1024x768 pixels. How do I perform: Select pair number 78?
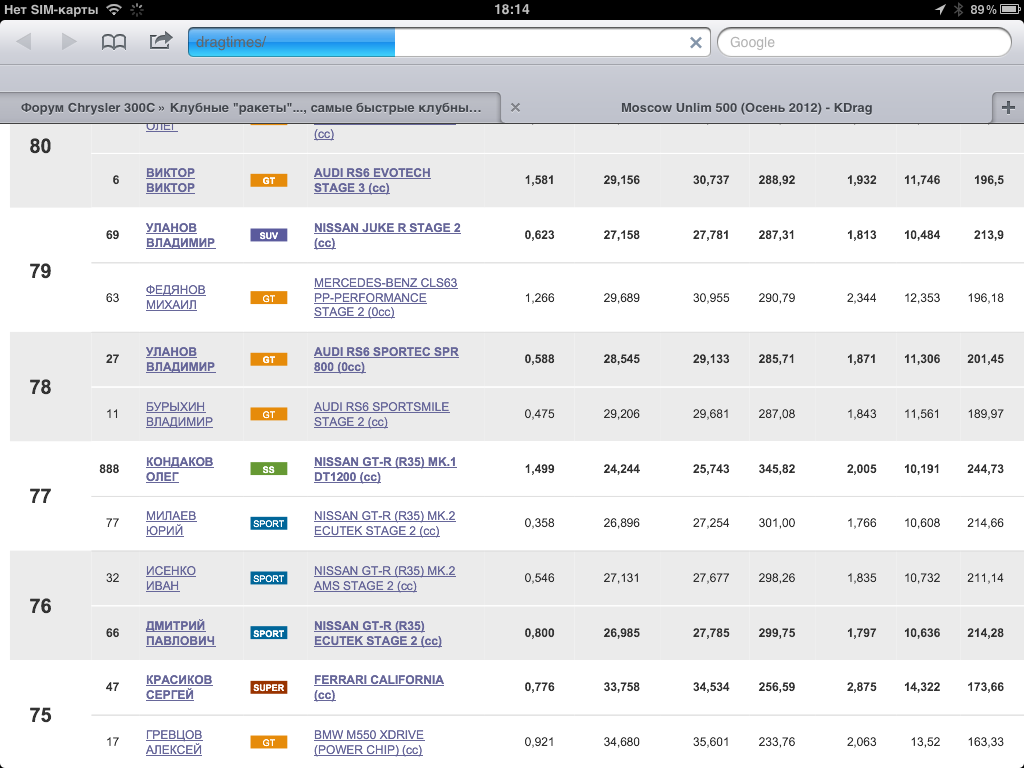point(40,387)
